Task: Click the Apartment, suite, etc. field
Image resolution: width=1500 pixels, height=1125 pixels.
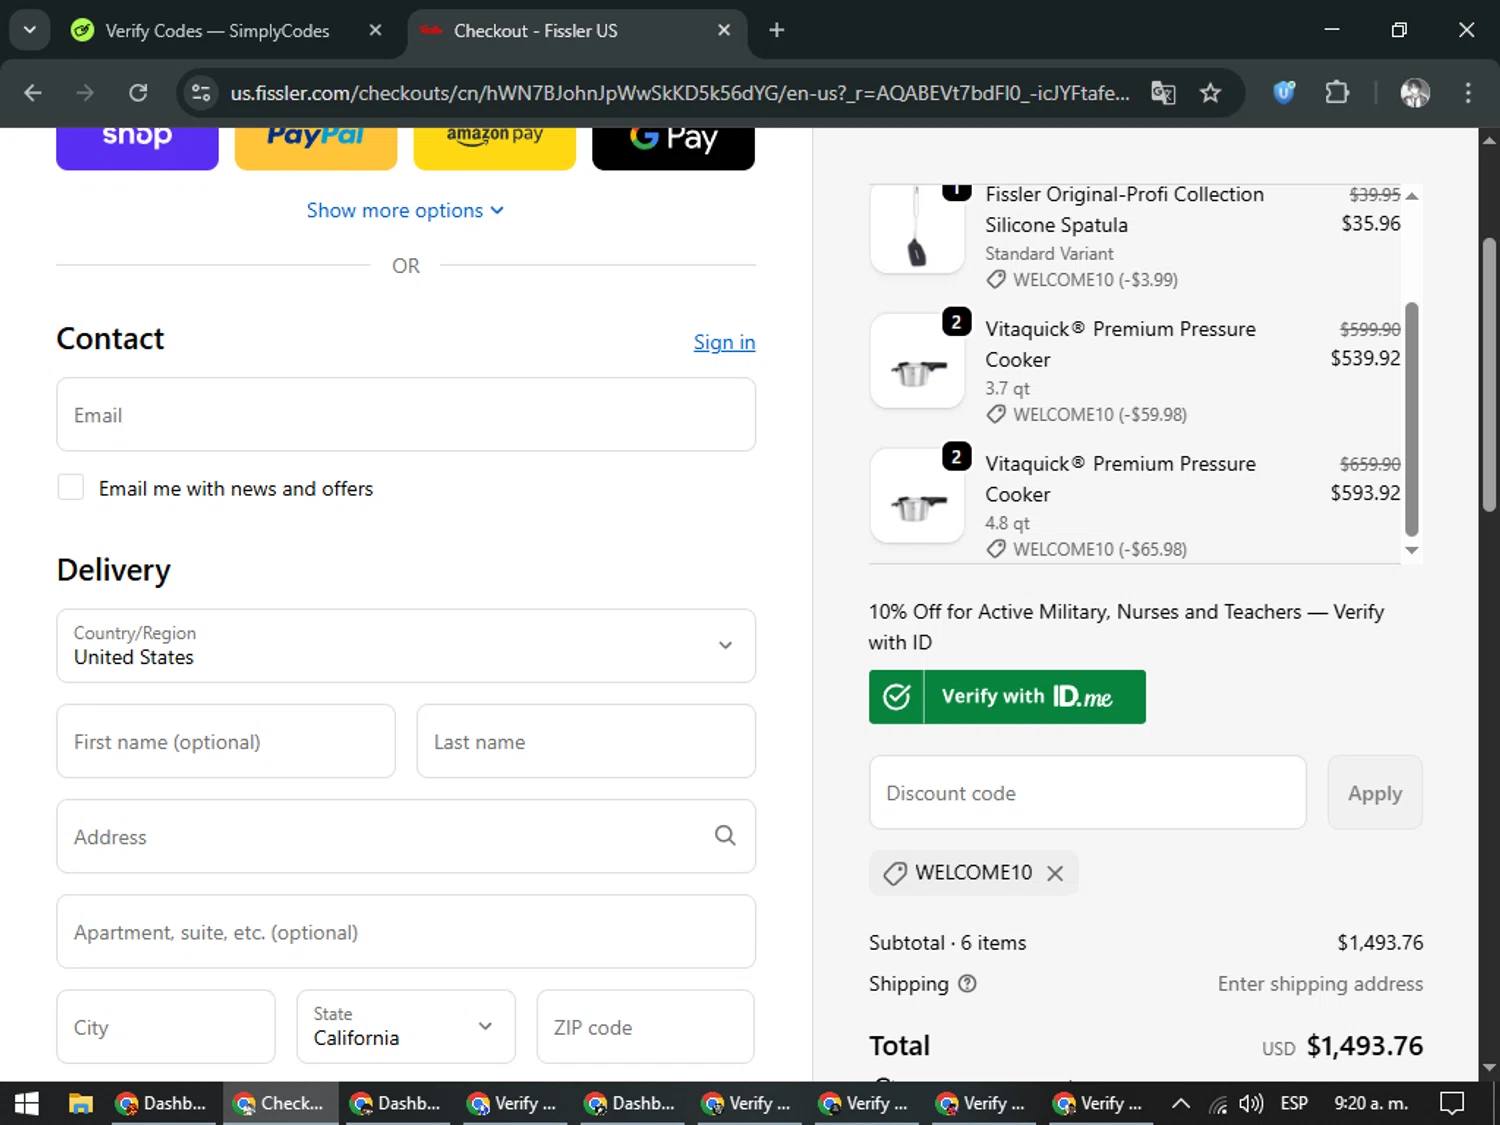Action: click(x=406, y=931)
